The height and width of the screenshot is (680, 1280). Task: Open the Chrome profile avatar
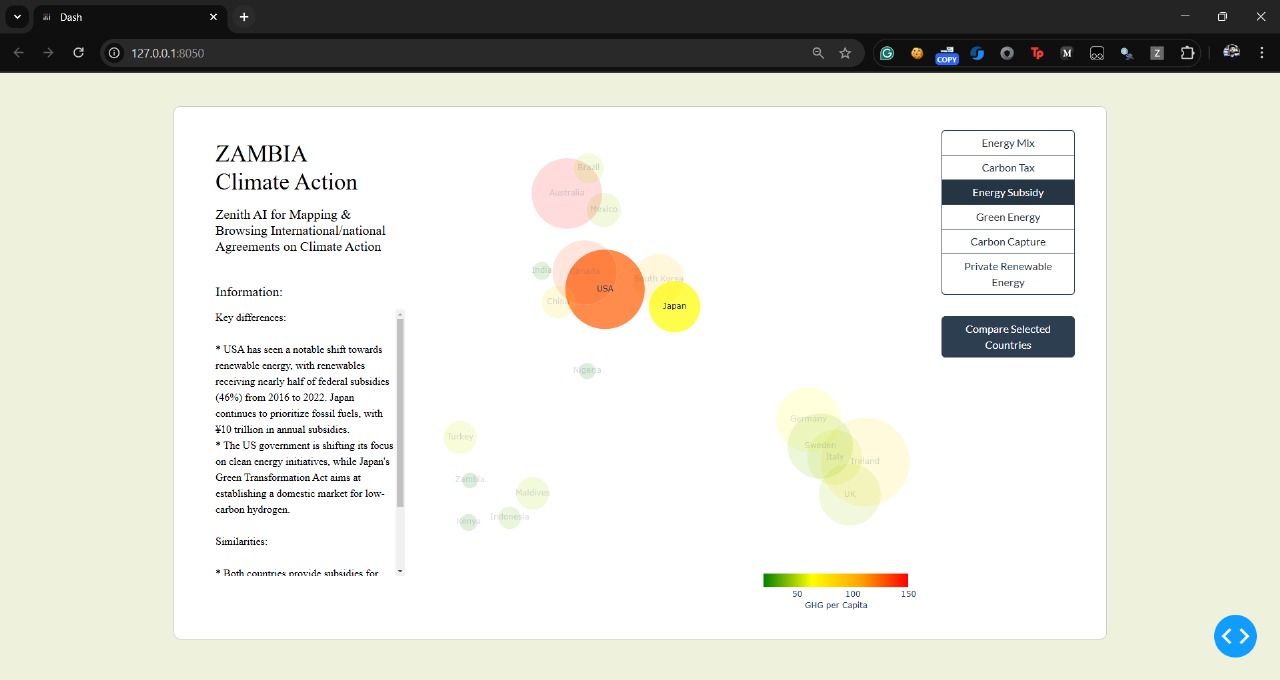pos(1231,53)
